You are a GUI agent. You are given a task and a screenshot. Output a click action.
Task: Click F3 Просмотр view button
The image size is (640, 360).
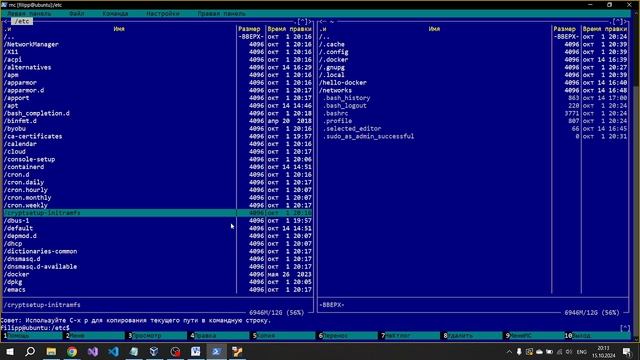pos(158,336)
